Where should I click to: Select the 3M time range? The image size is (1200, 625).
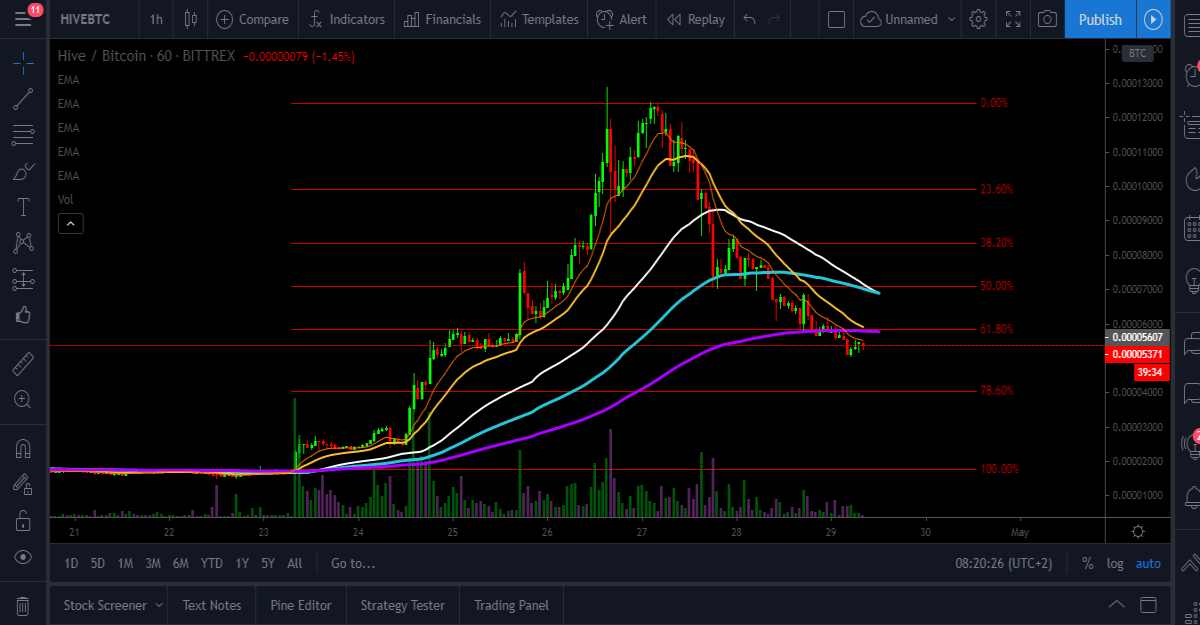pyautogui.click(x=152, y=563)
